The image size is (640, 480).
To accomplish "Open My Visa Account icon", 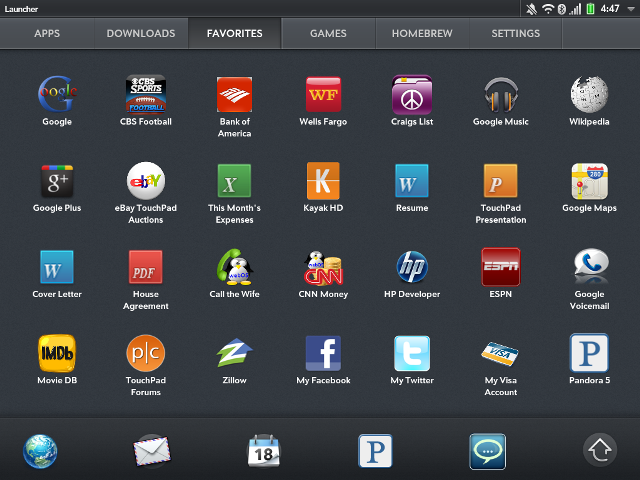I will pyautogui.click(x=500, y=354).
